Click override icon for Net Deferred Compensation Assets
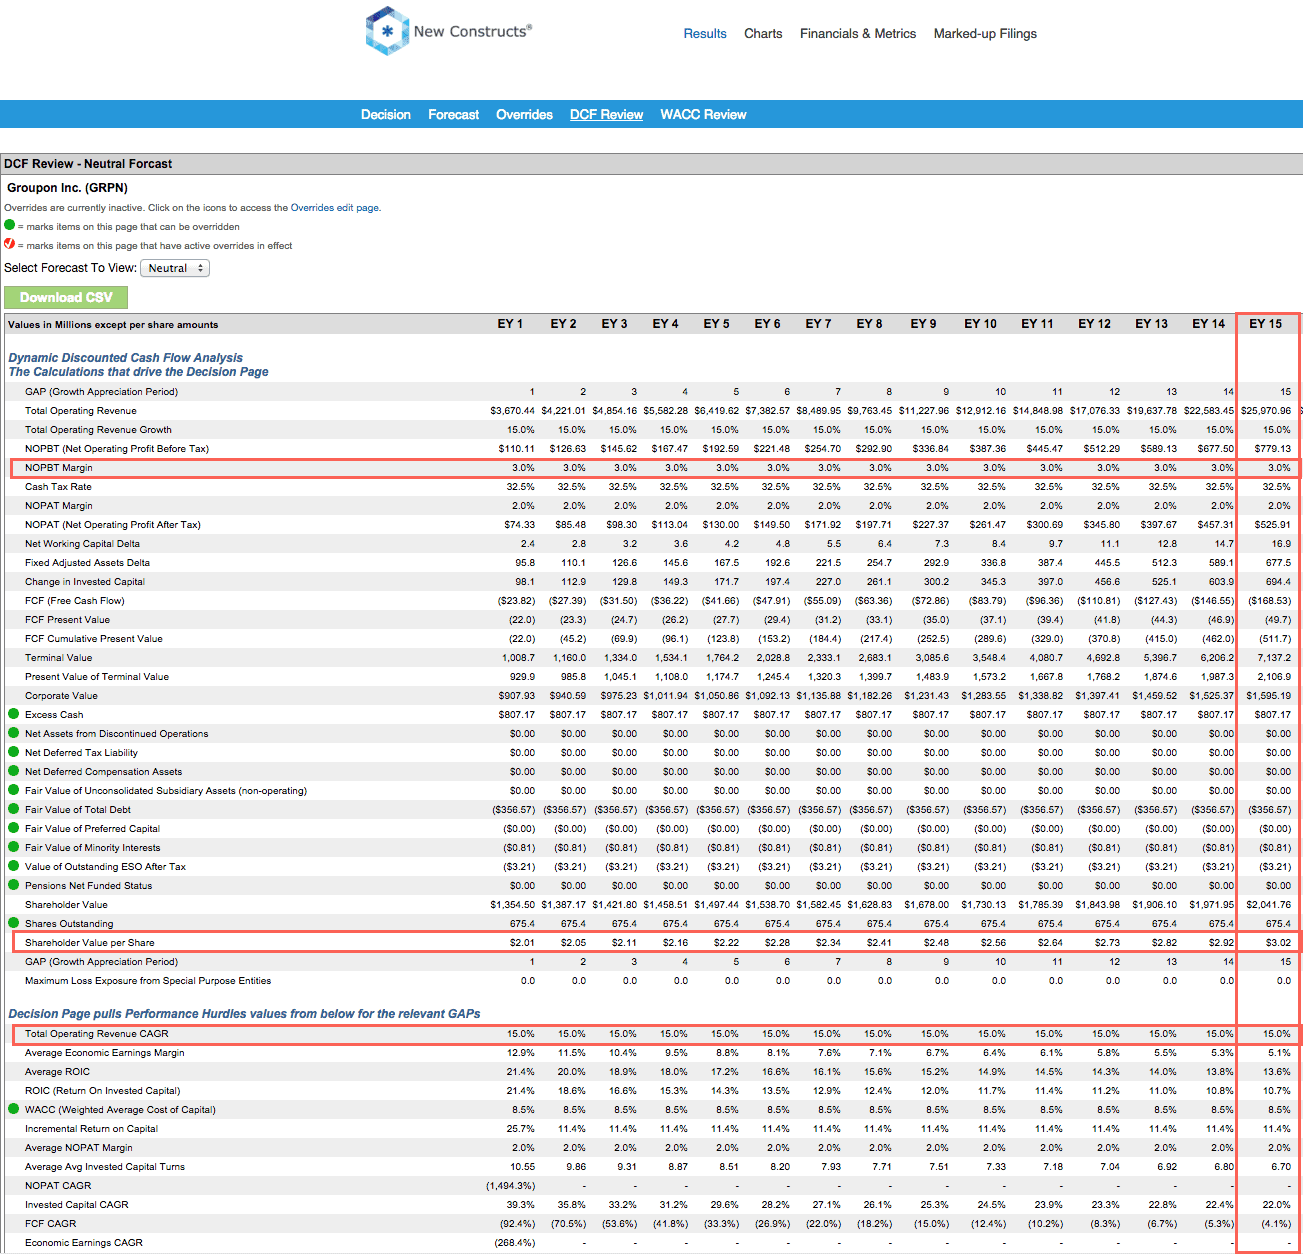The width and height of the screenshot is (1303, 1254). [14, 771]
